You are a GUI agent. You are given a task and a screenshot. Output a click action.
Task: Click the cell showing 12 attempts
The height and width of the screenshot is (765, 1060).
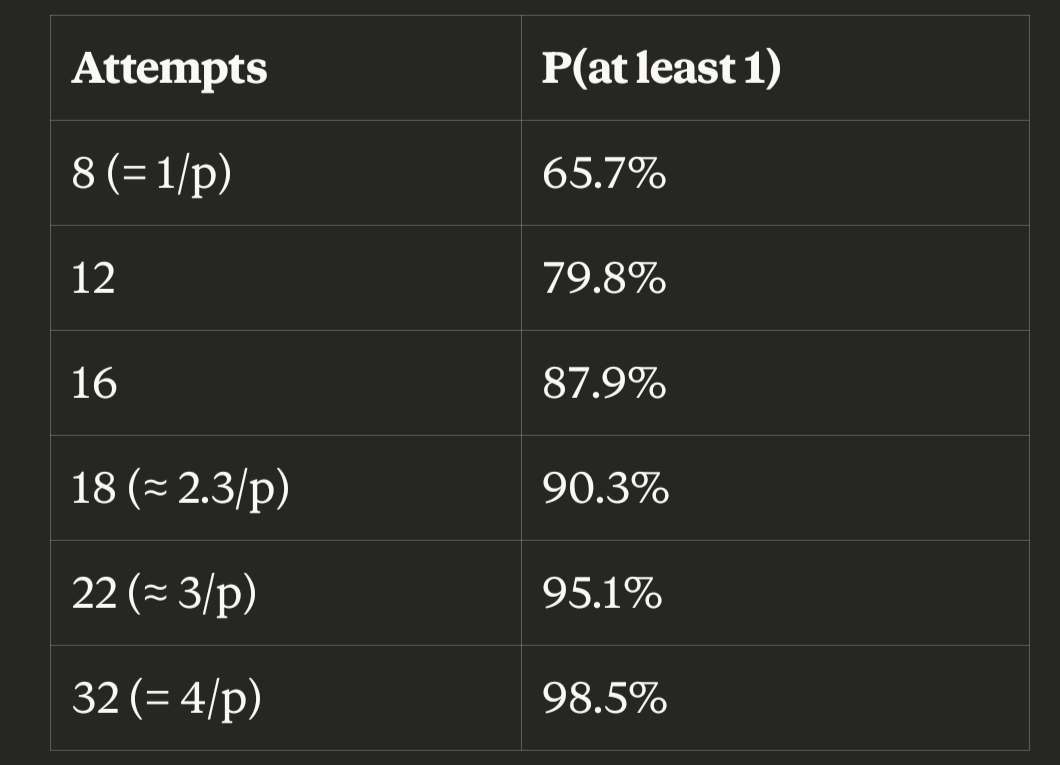coord(285,278)
